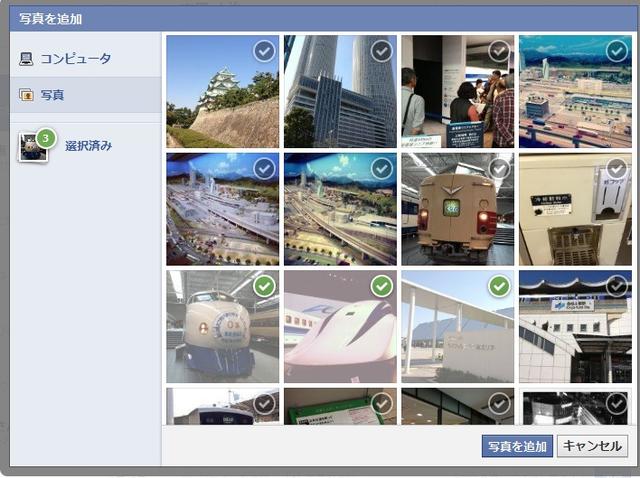Uncheck the Shinkansen 0 series photo checkmark
Screen dimensions: 640x478
pos(264,286)
